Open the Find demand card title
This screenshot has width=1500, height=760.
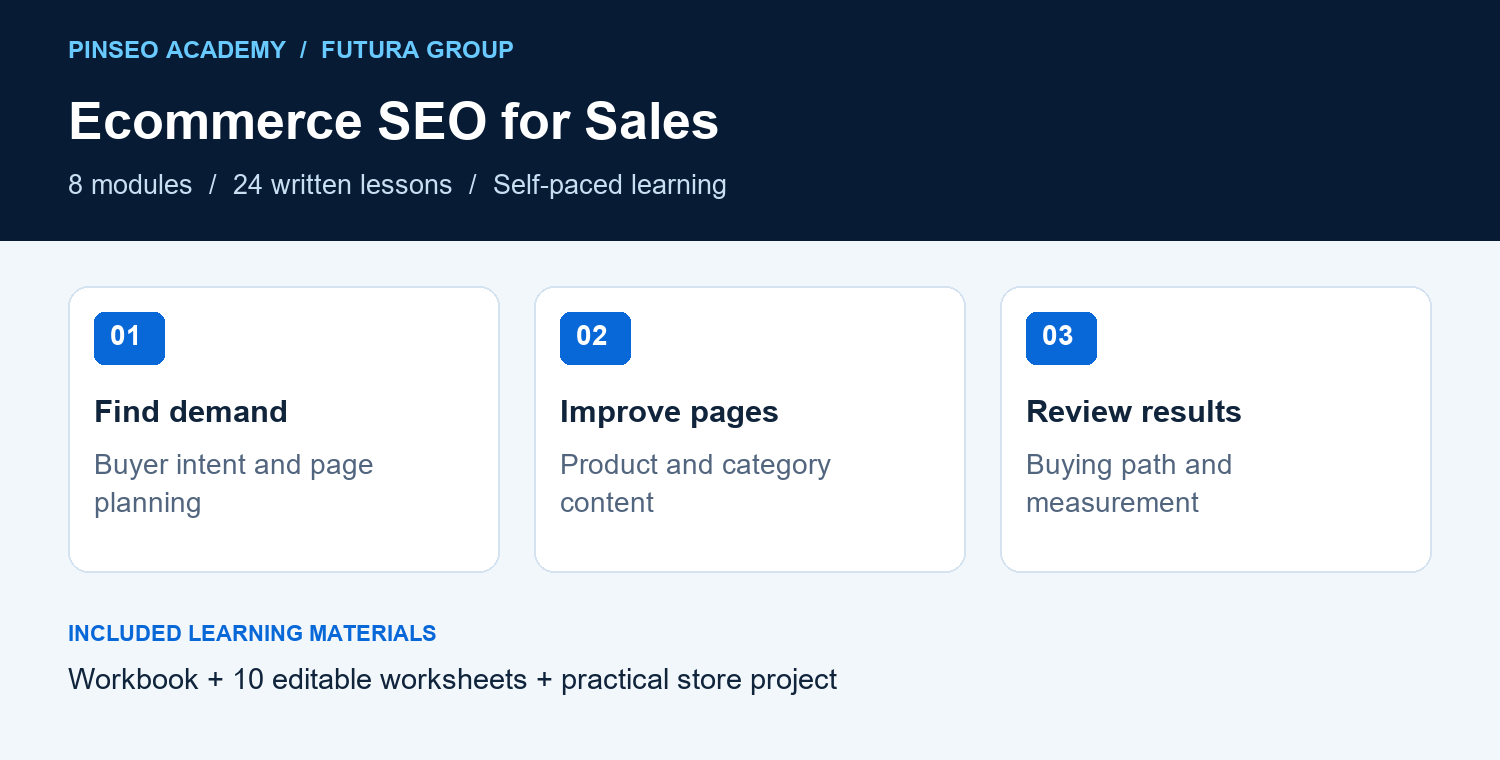click(x=191, y=412)
